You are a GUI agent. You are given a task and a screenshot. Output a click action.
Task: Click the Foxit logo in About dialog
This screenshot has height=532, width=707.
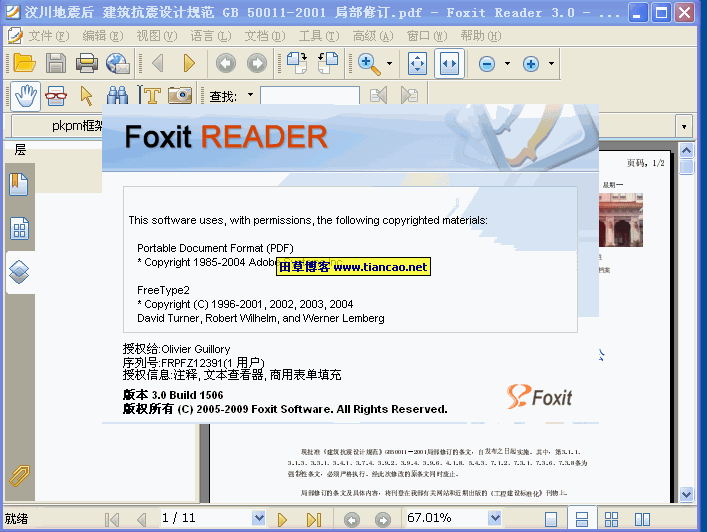[x=539, y=397]
